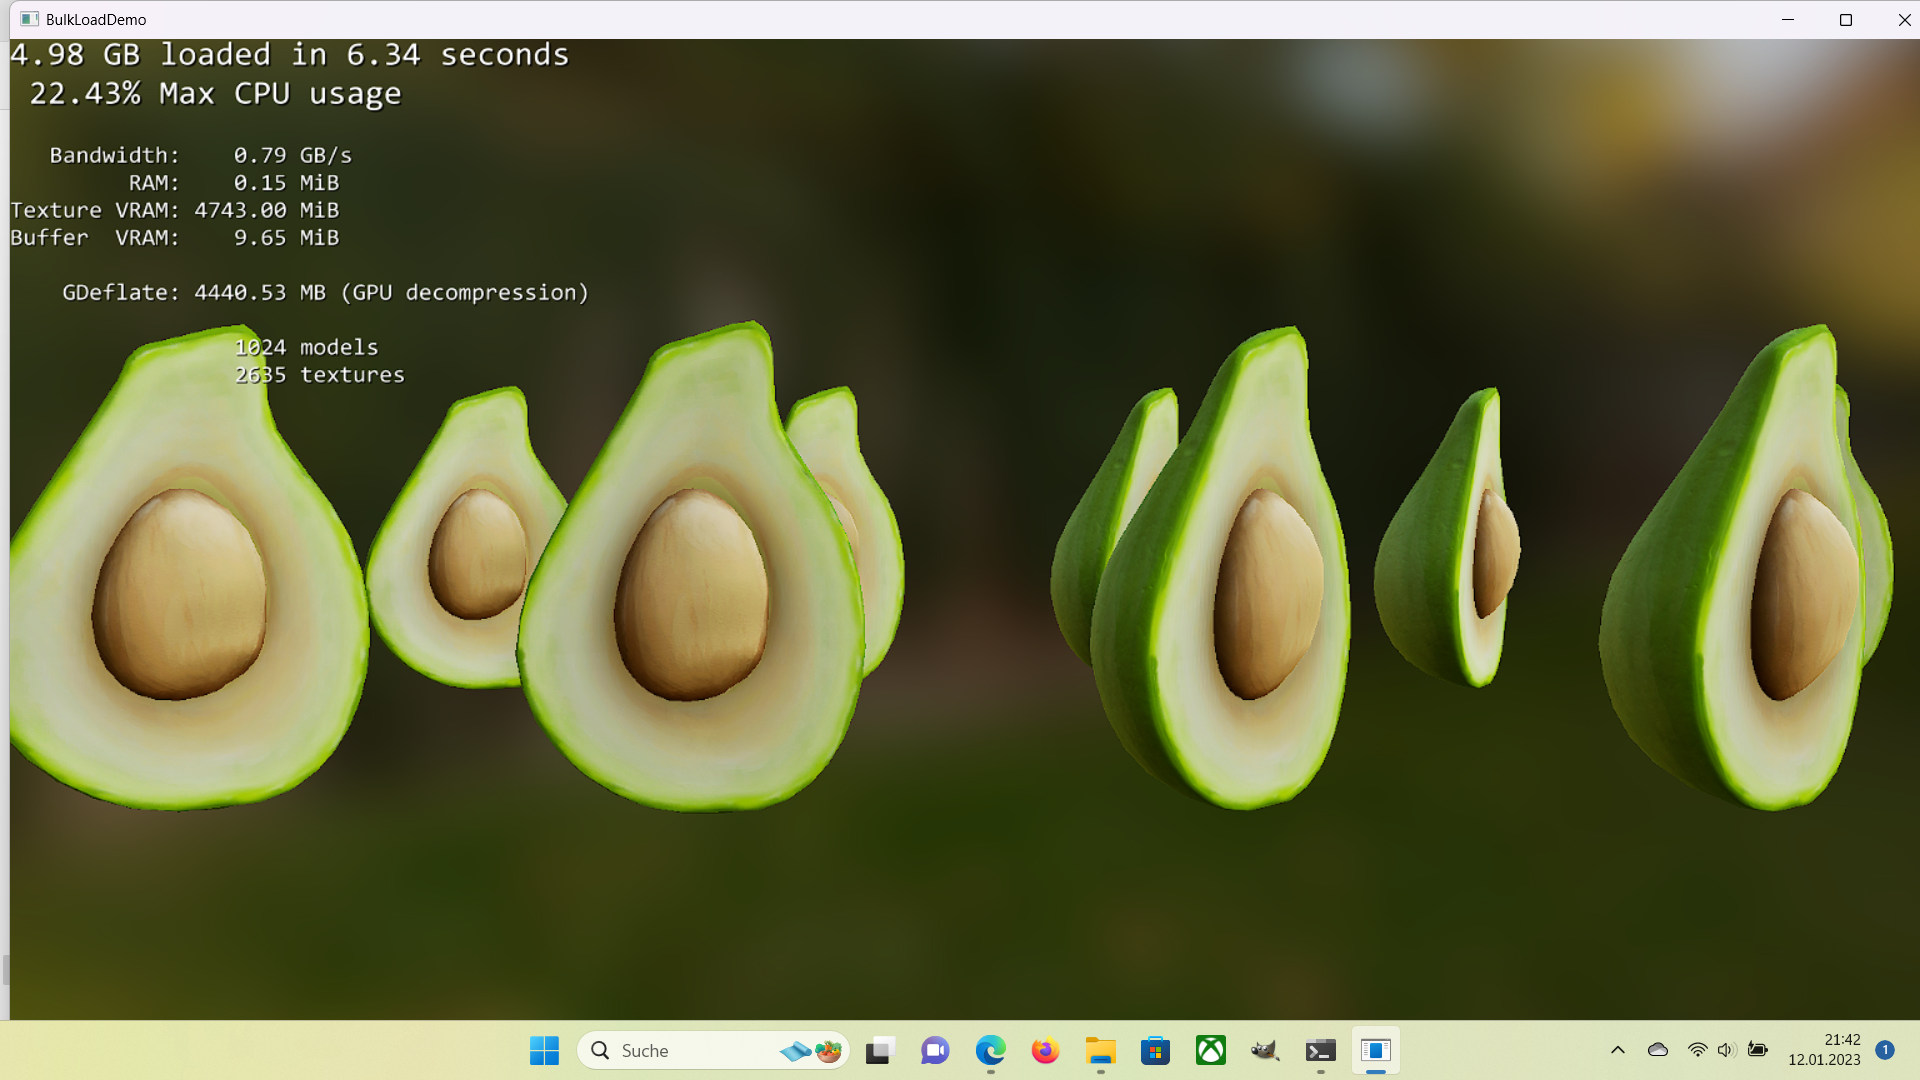1920x1080 pixels.
Task: Open clock and calendar panel
Action: tap(1824, 1050)
